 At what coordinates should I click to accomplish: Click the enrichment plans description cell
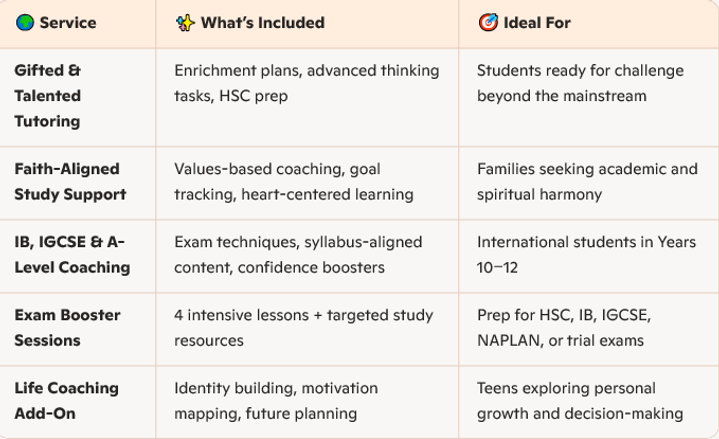click(x=307, y=97)
